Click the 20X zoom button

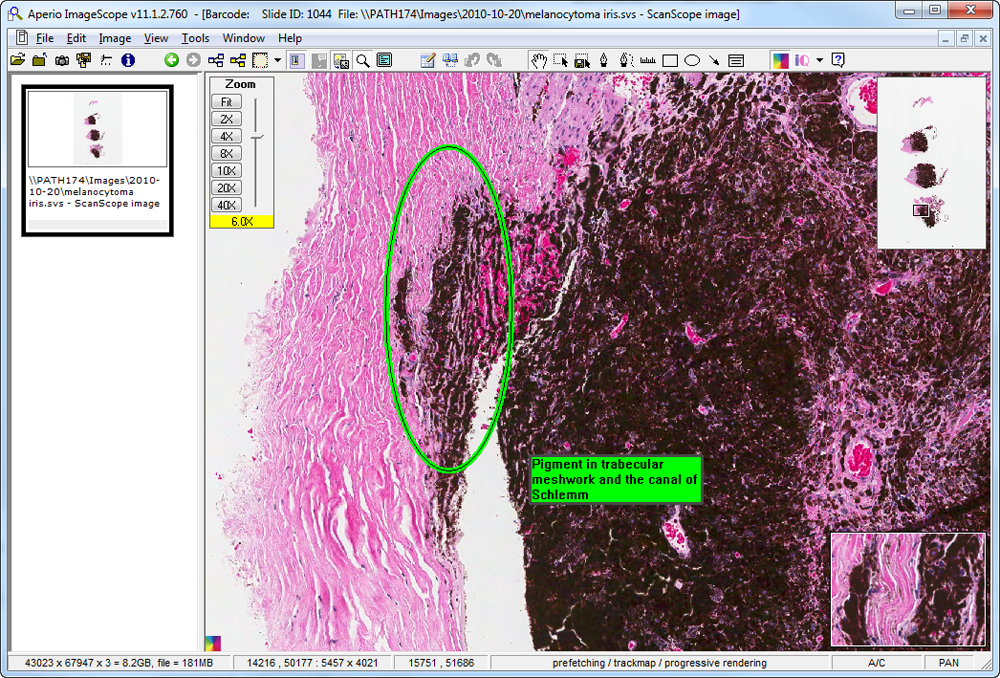[x=227, y=188]
